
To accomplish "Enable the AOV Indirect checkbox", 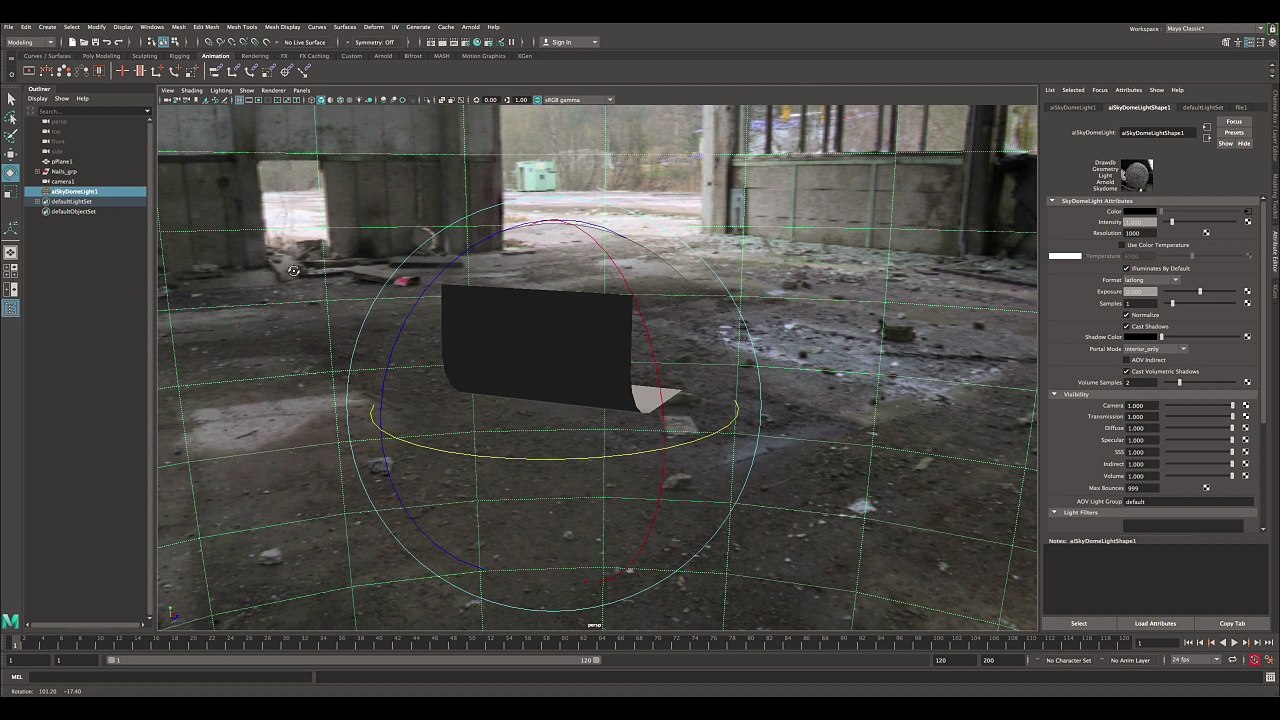I will coord(1126,360).
